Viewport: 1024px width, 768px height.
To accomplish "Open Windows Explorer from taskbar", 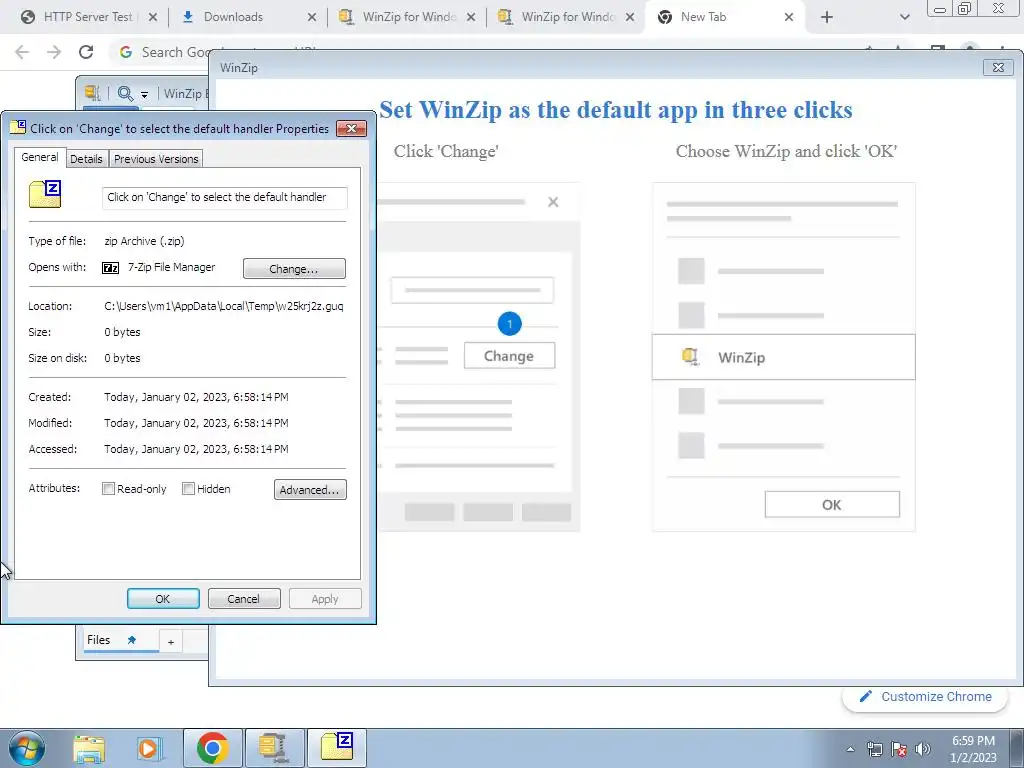I will point(89,748).
